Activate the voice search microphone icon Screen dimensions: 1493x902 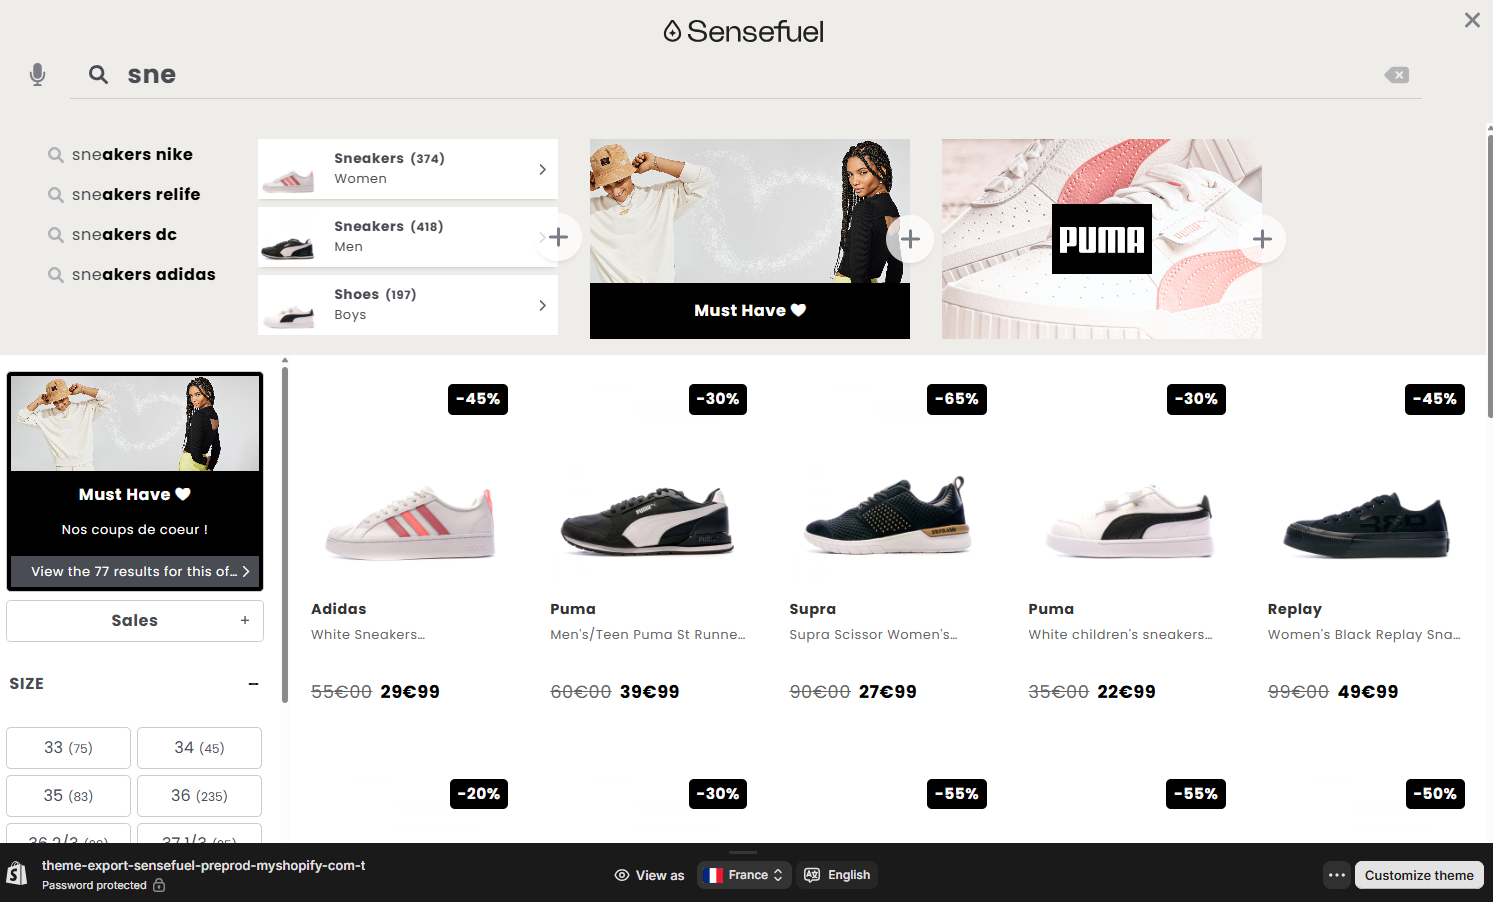click(x=38, y=75)
